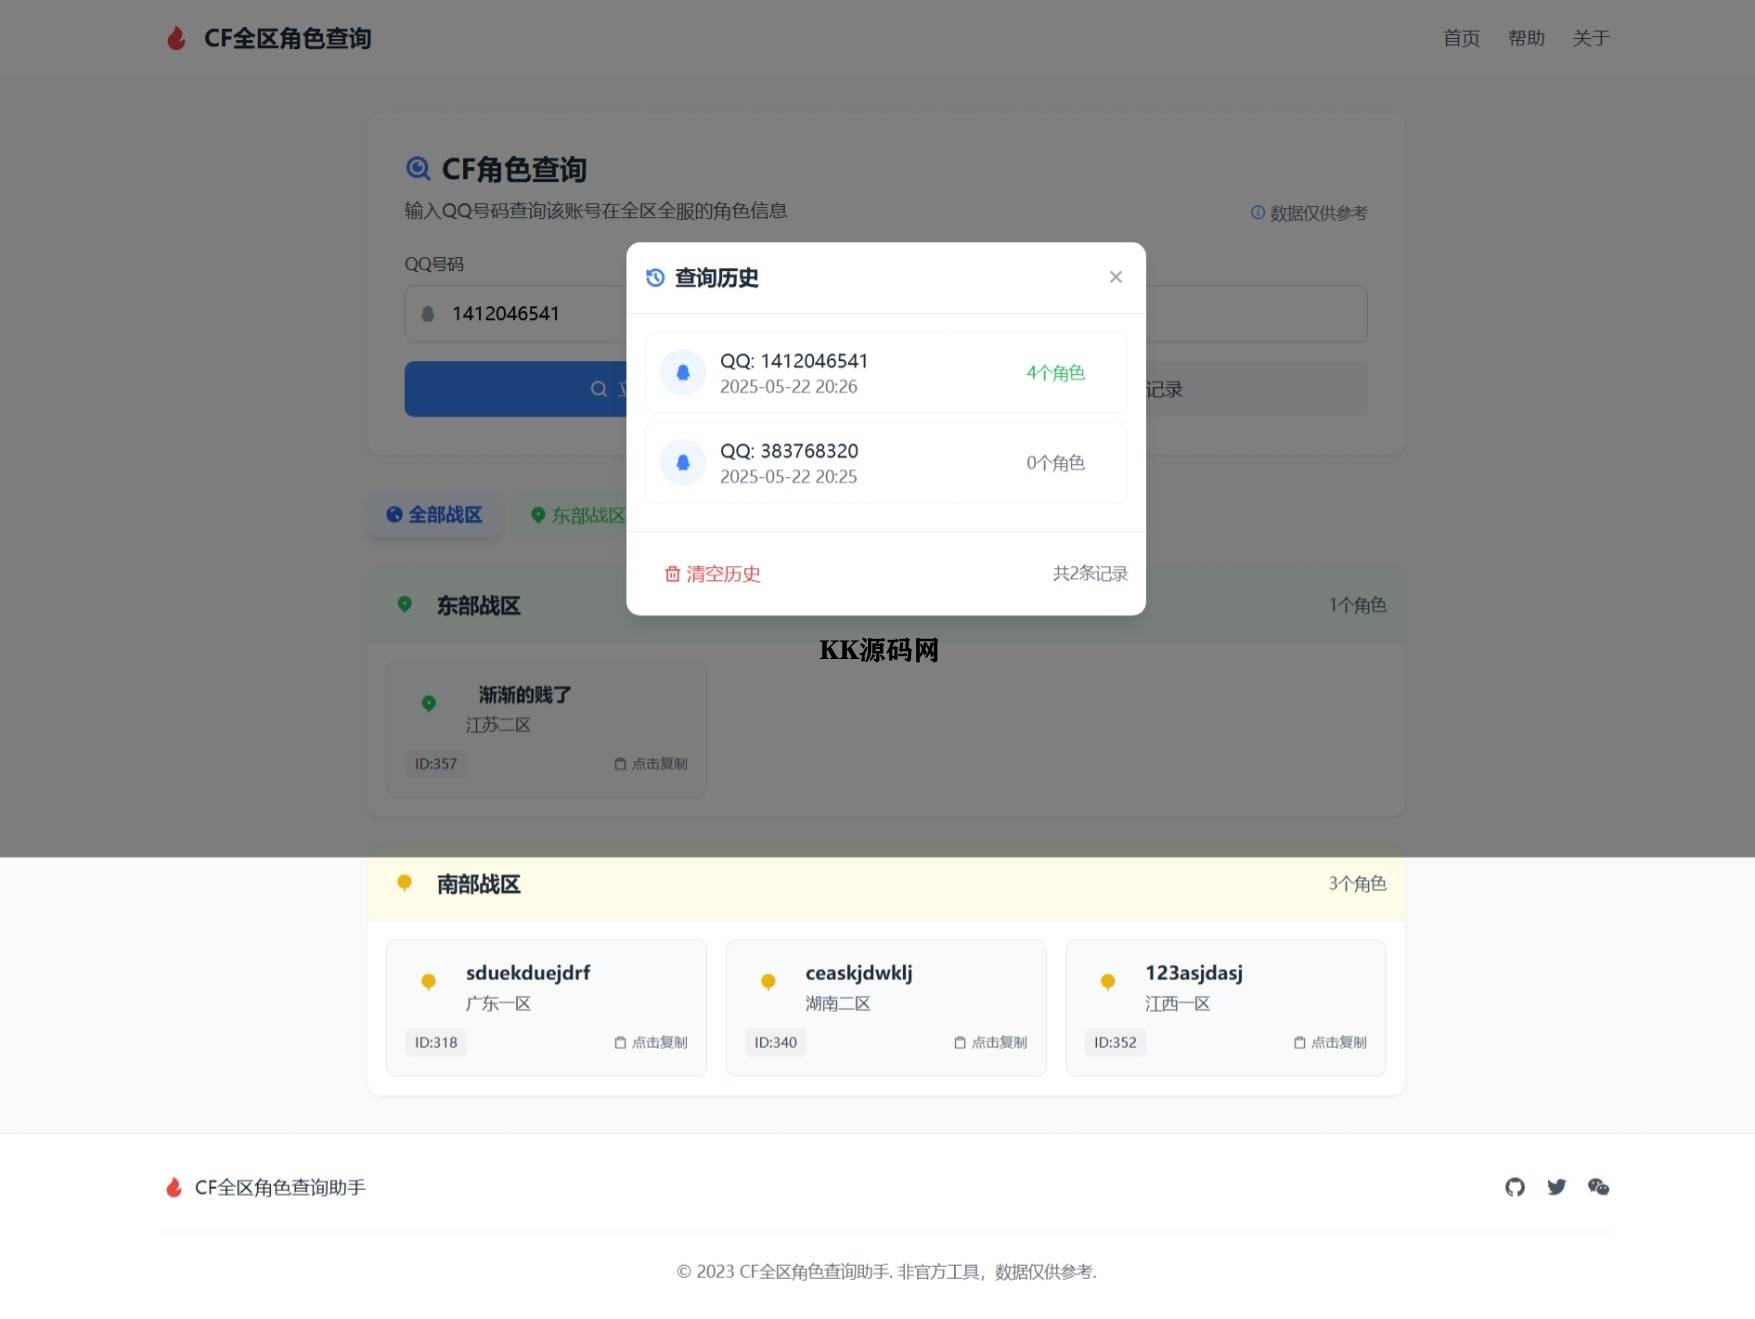This screenshot has width=1755, height=1319.
Task: Open the 渐渐的贱了 character card
Action: (x=546, y=729)
